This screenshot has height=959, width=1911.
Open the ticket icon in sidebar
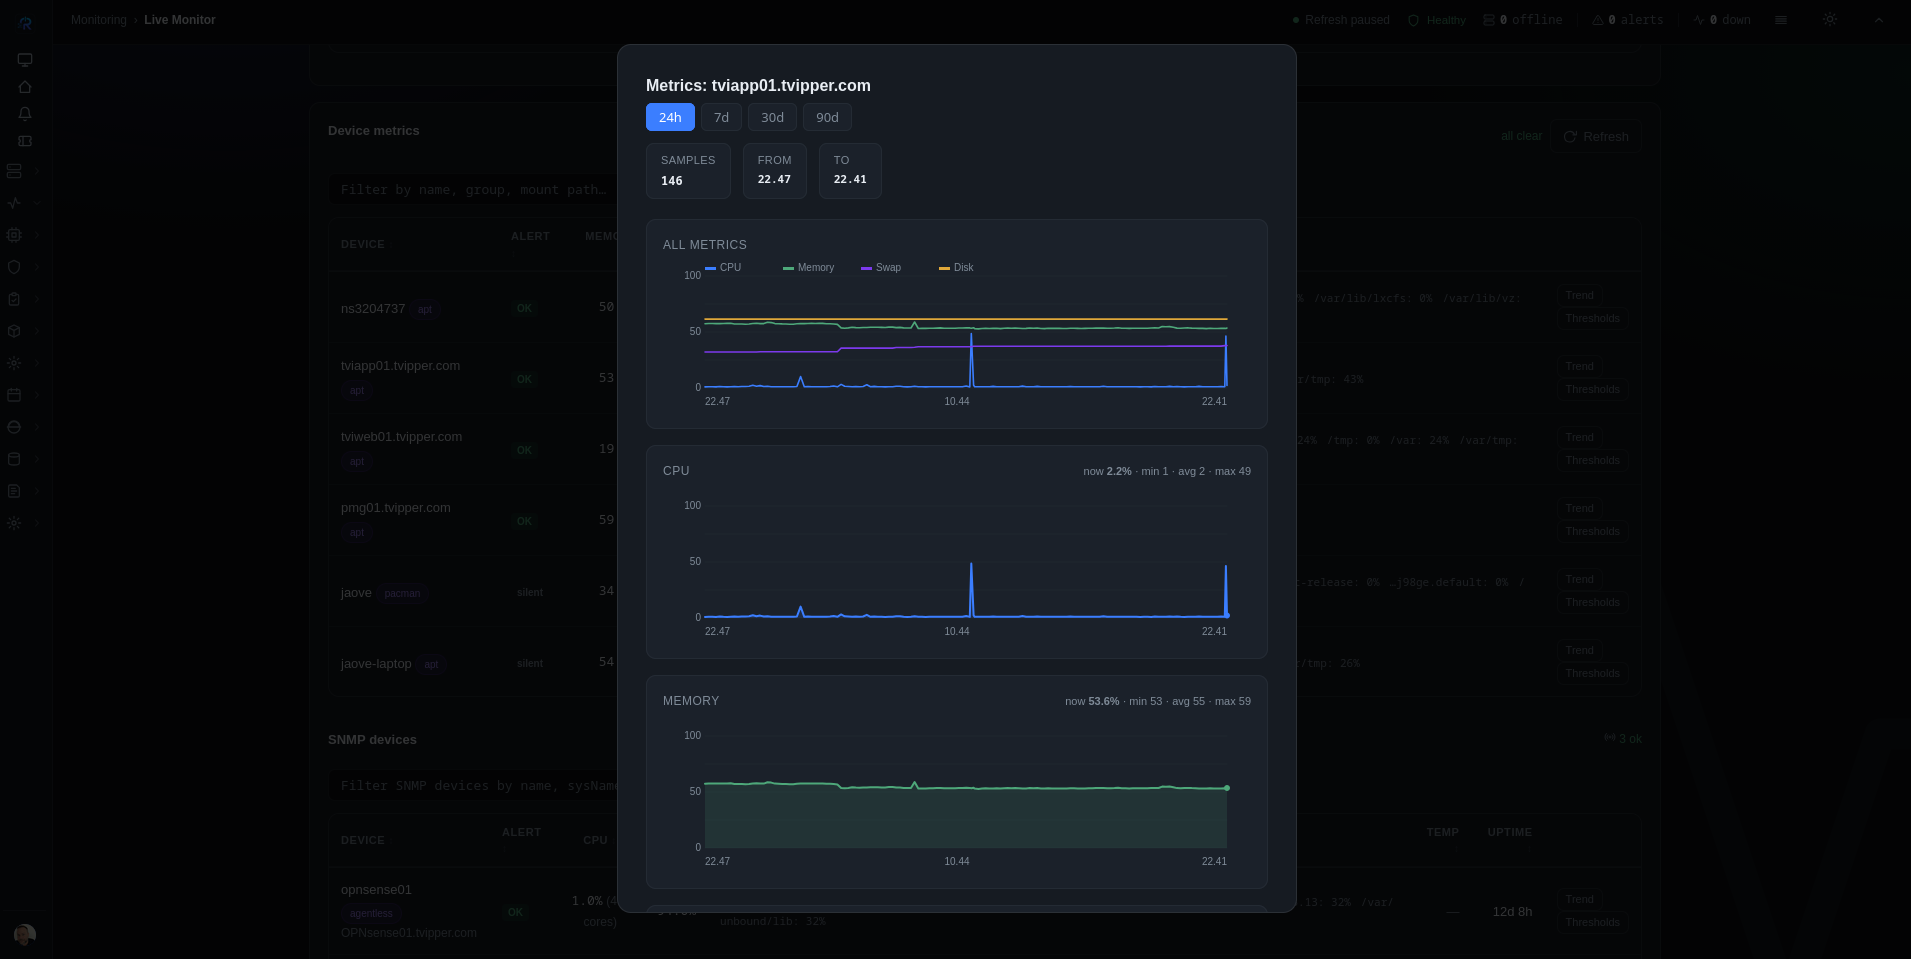coord(25,141)
